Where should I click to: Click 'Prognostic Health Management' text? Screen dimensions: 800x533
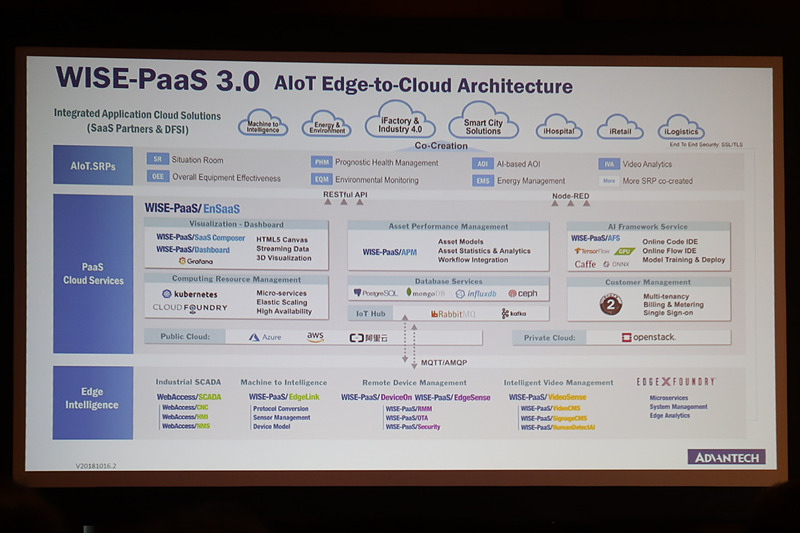(387, 163)
